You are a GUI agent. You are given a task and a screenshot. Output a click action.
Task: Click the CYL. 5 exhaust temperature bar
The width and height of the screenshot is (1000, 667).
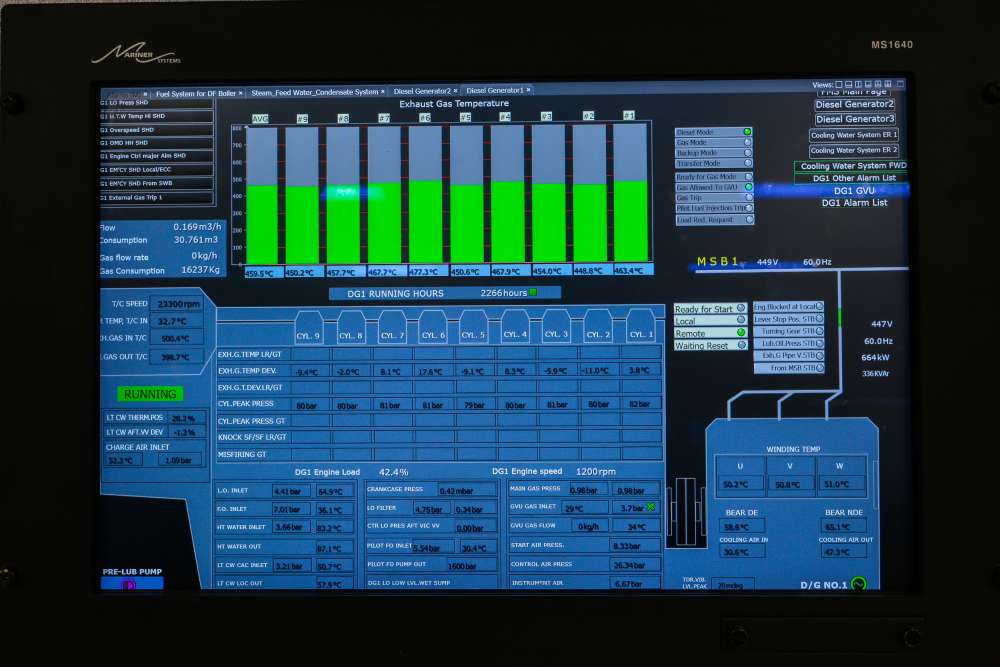pos(467,194)
